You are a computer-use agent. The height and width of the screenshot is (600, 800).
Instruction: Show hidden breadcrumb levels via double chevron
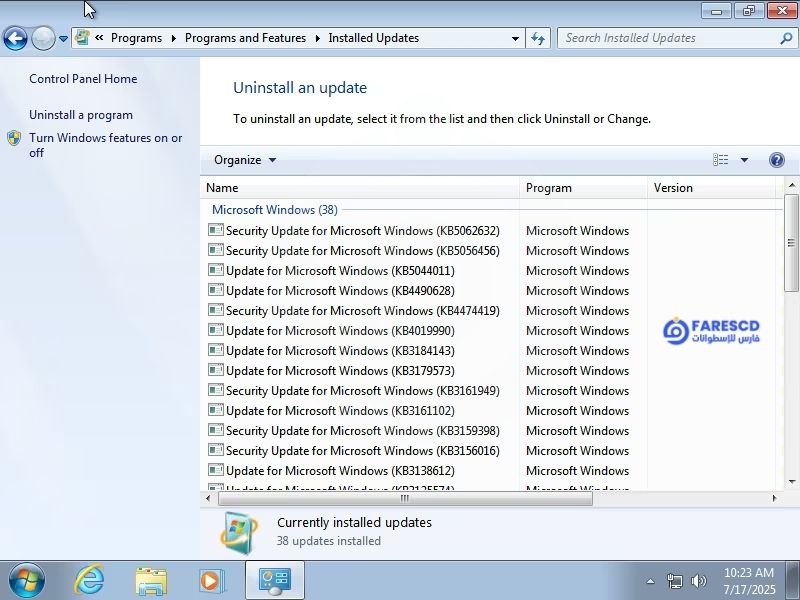[x=99, y=38]
